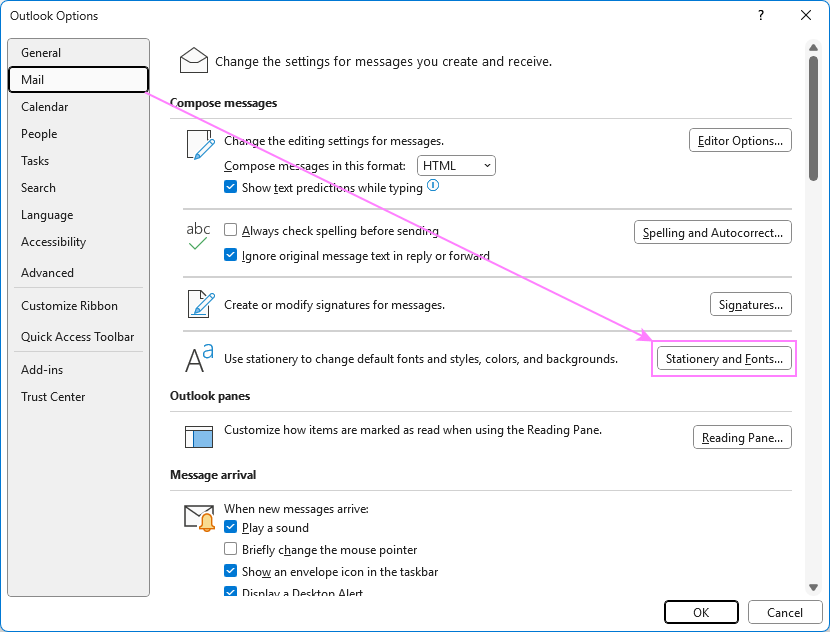Screen dimensions: 830x632
Task: Open the compose format HTML dropdown
Action: (x=456, y=166)
